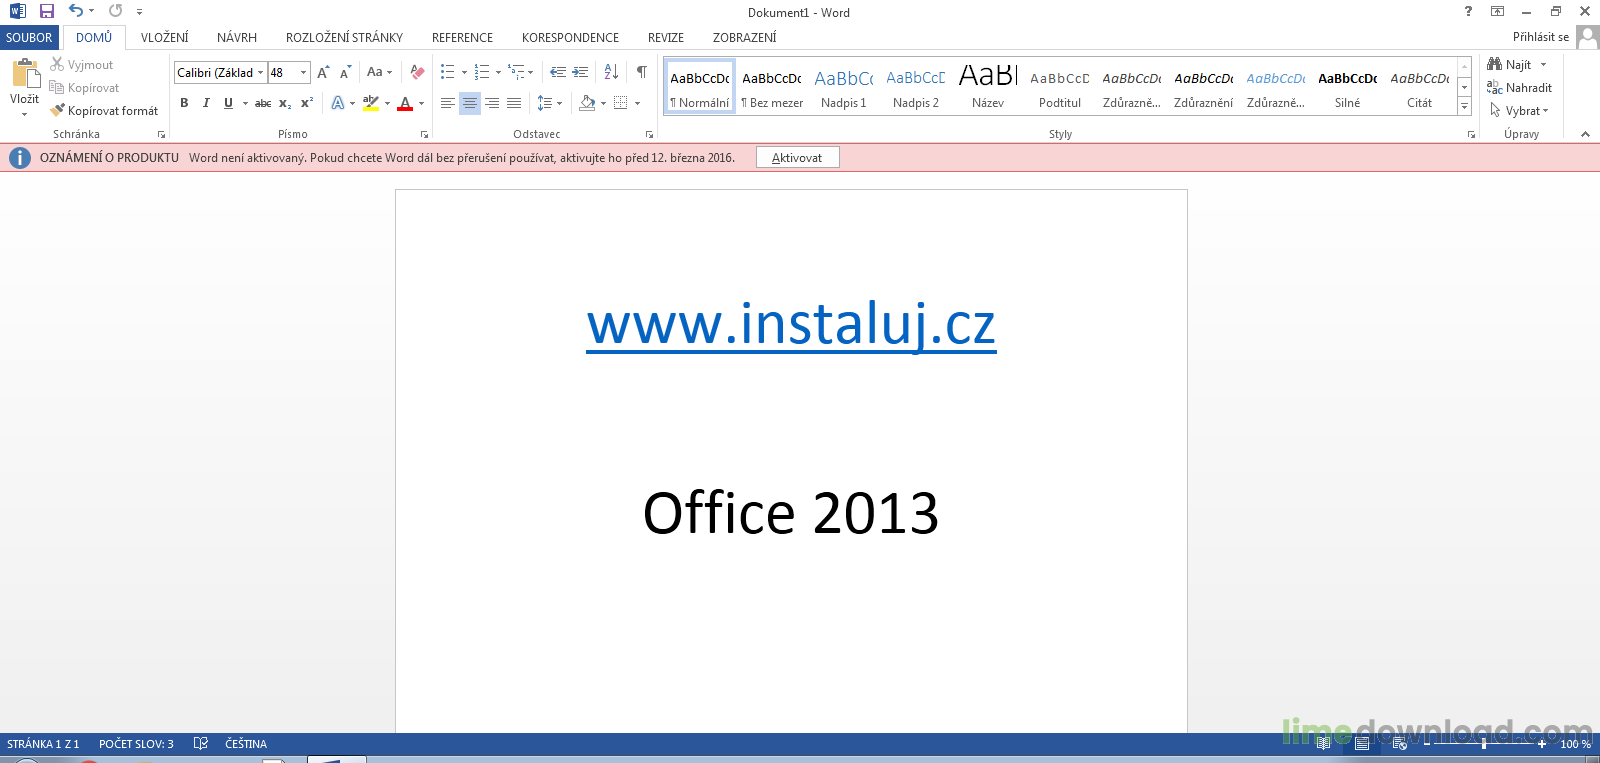Justify paragraph text
Image resolution: width=1600 pixels, height=763 pixels.
tap(513, 103)
